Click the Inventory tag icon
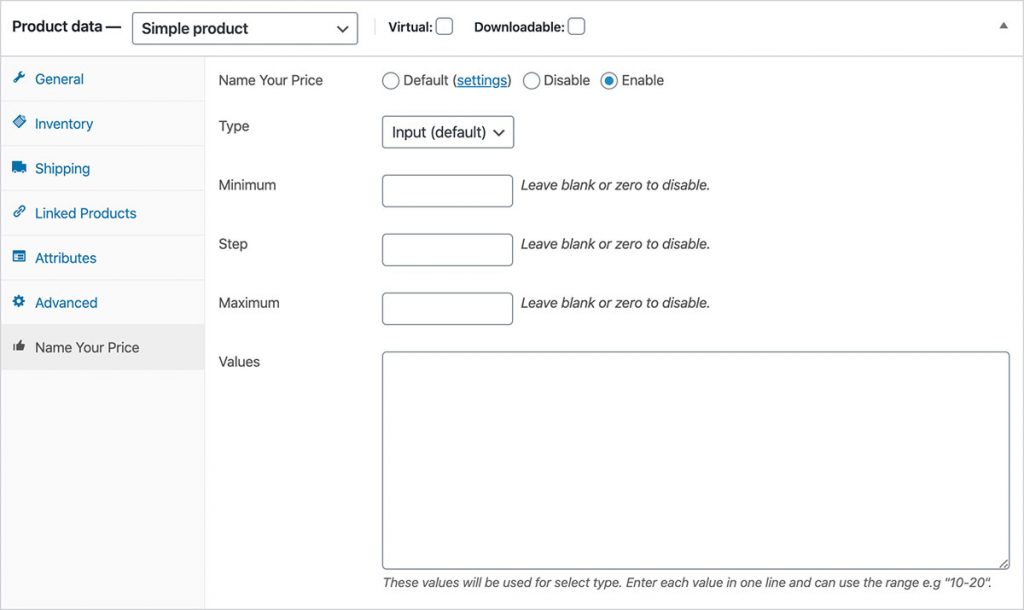 [x=19, y=122]
